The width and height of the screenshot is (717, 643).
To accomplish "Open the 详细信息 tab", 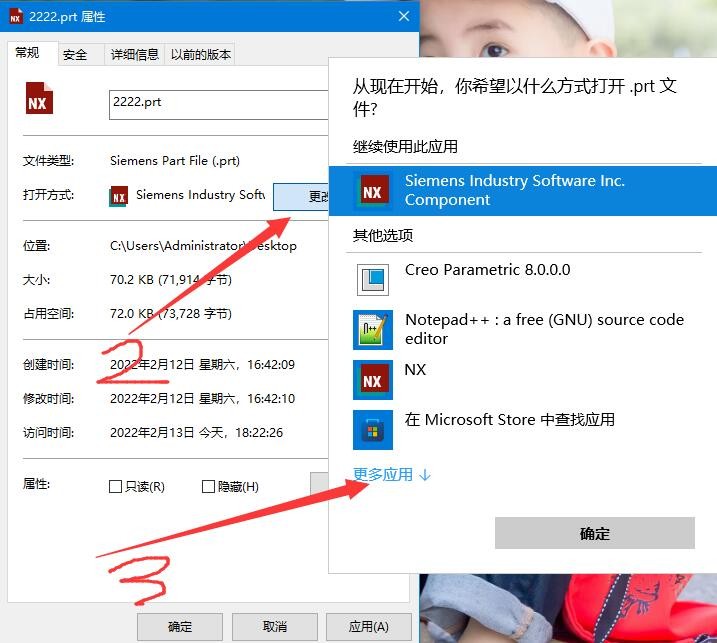I will tap(134, 55).
